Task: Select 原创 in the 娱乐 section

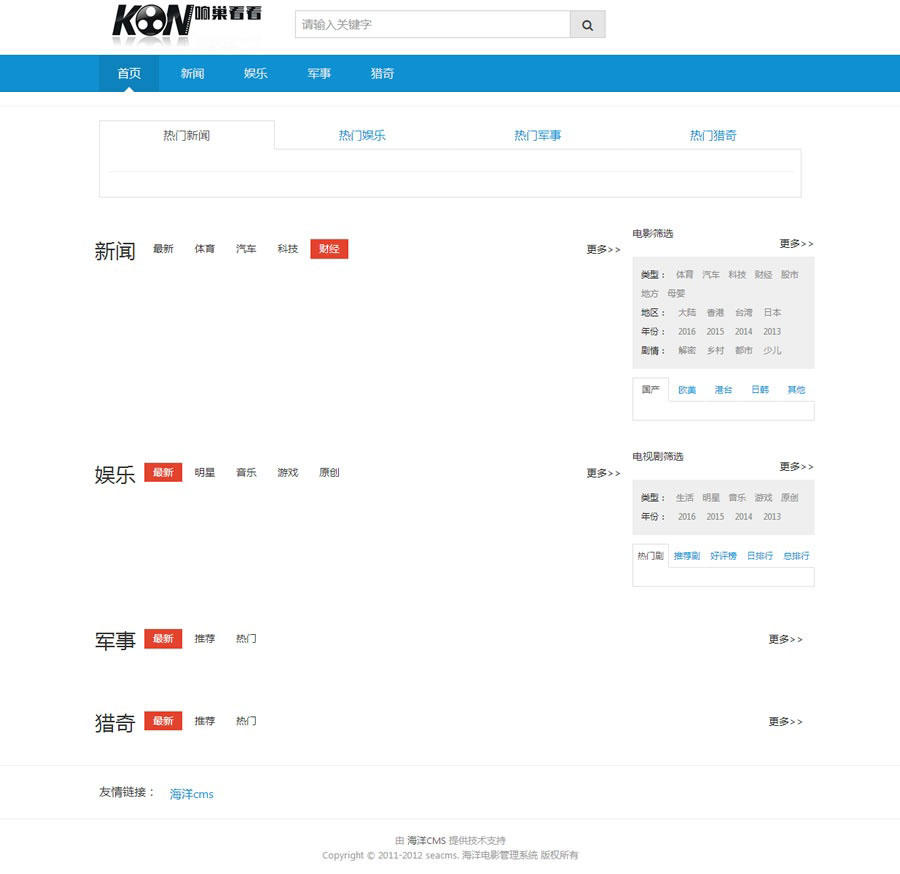Action: (x=329, y=472)
